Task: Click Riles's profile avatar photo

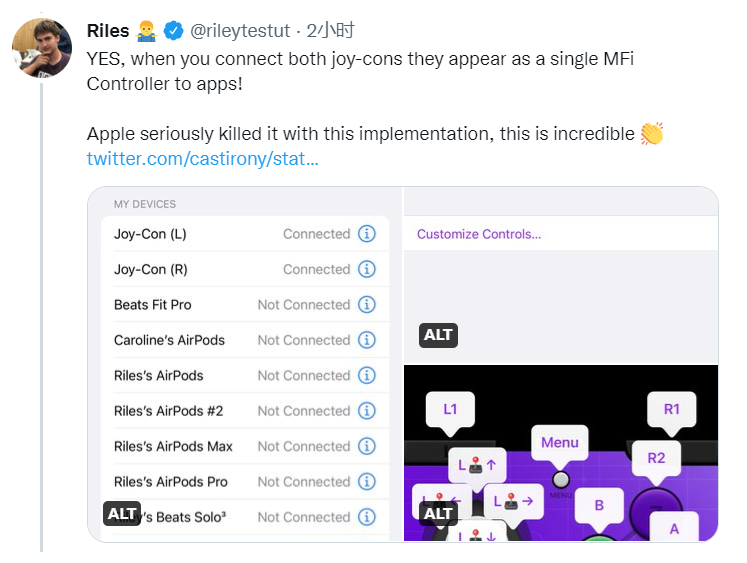Action: coord(42,47)
